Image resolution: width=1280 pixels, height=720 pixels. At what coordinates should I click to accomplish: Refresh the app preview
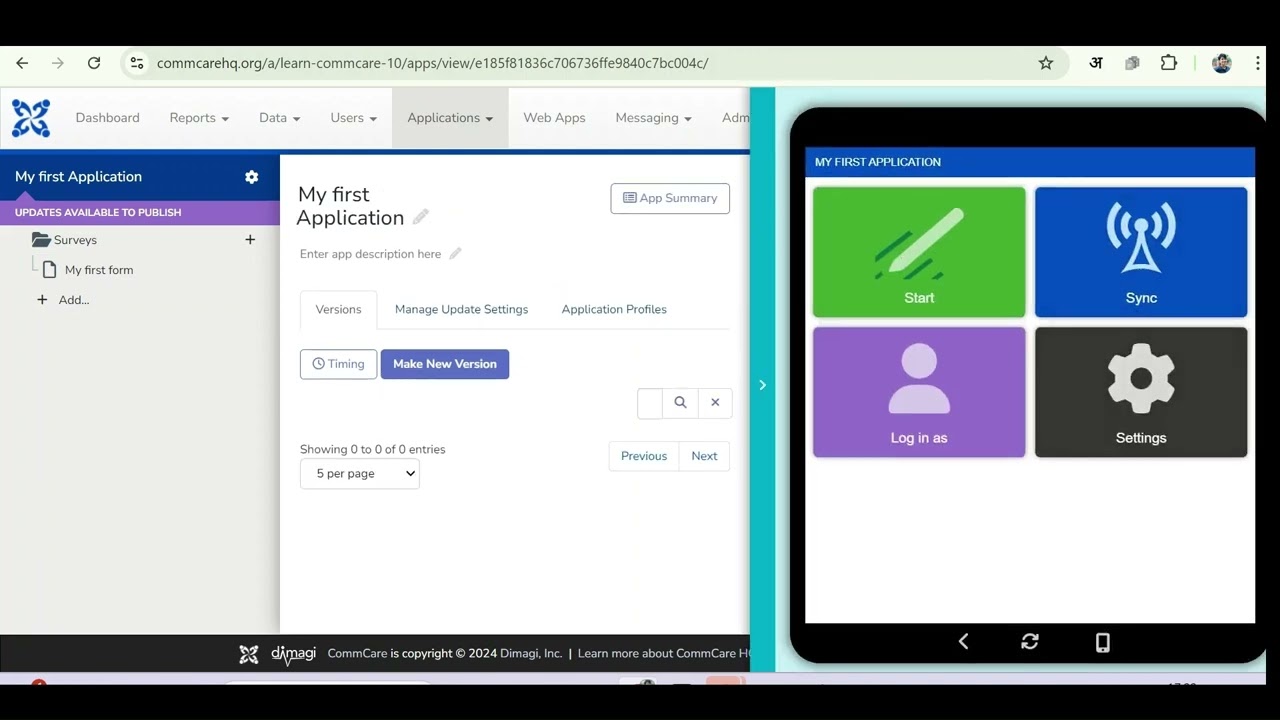coord(1030,642)
